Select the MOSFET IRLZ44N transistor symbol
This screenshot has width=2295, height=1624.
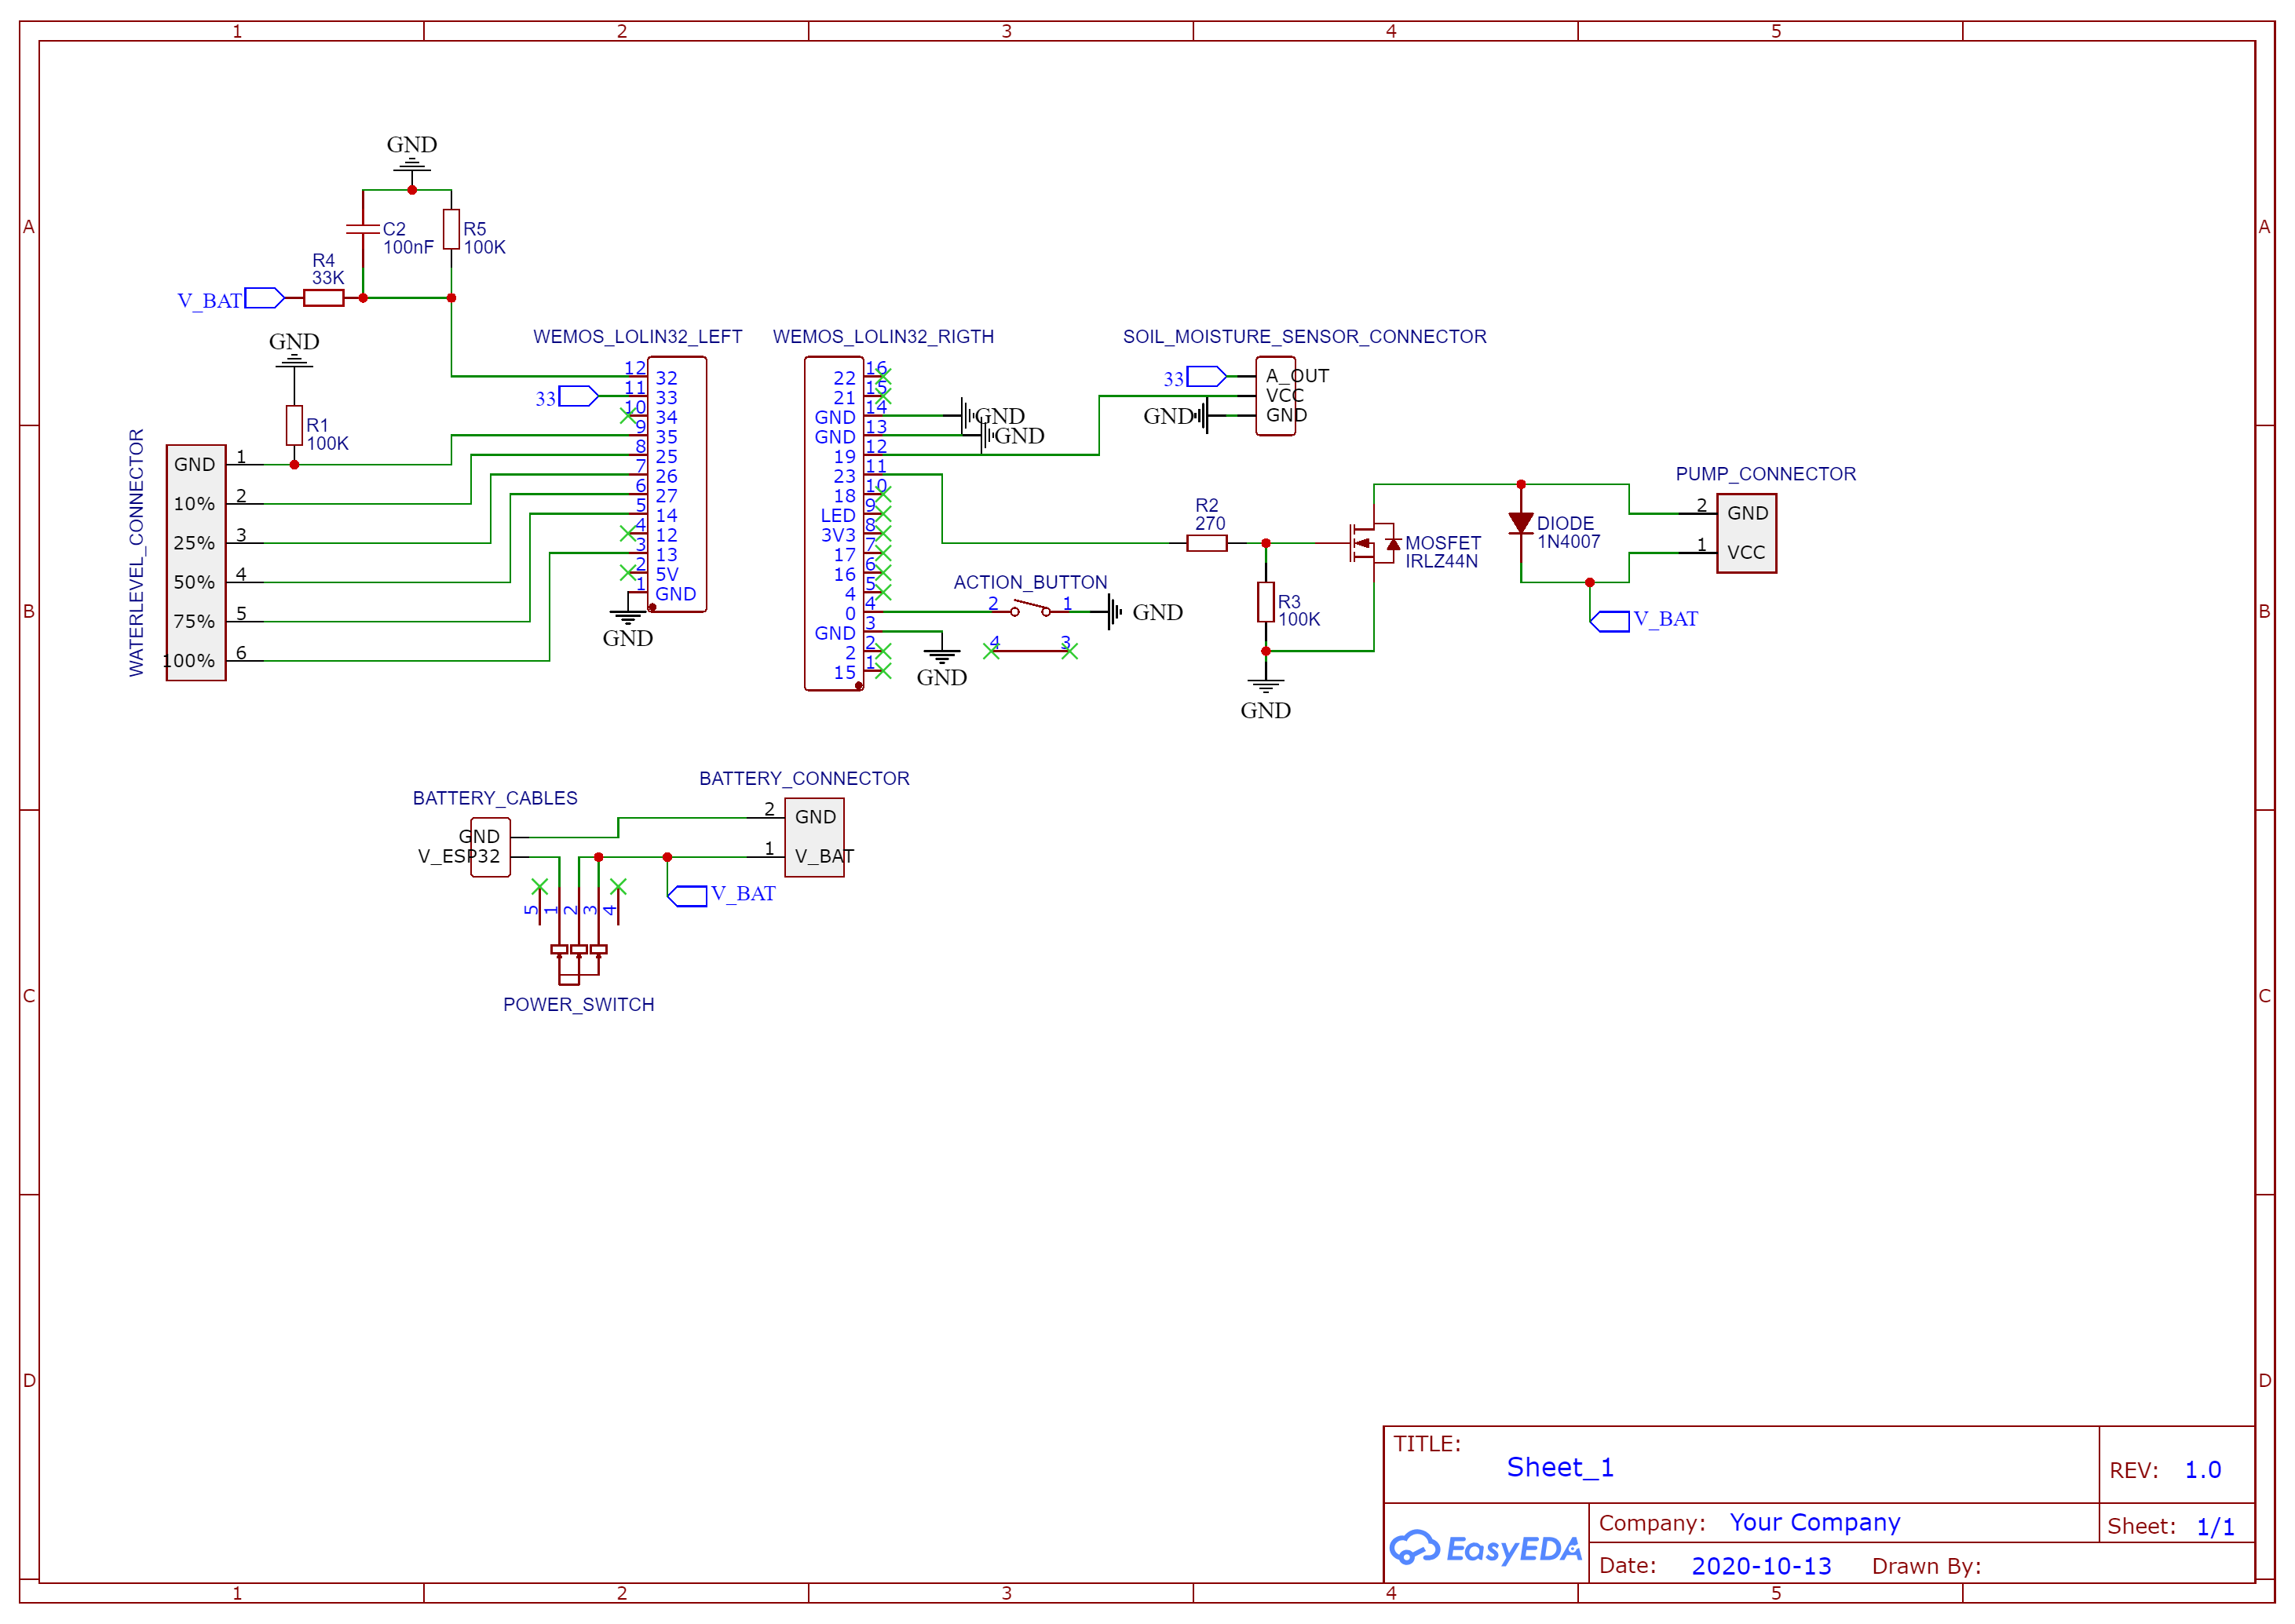pos(1373,543)
